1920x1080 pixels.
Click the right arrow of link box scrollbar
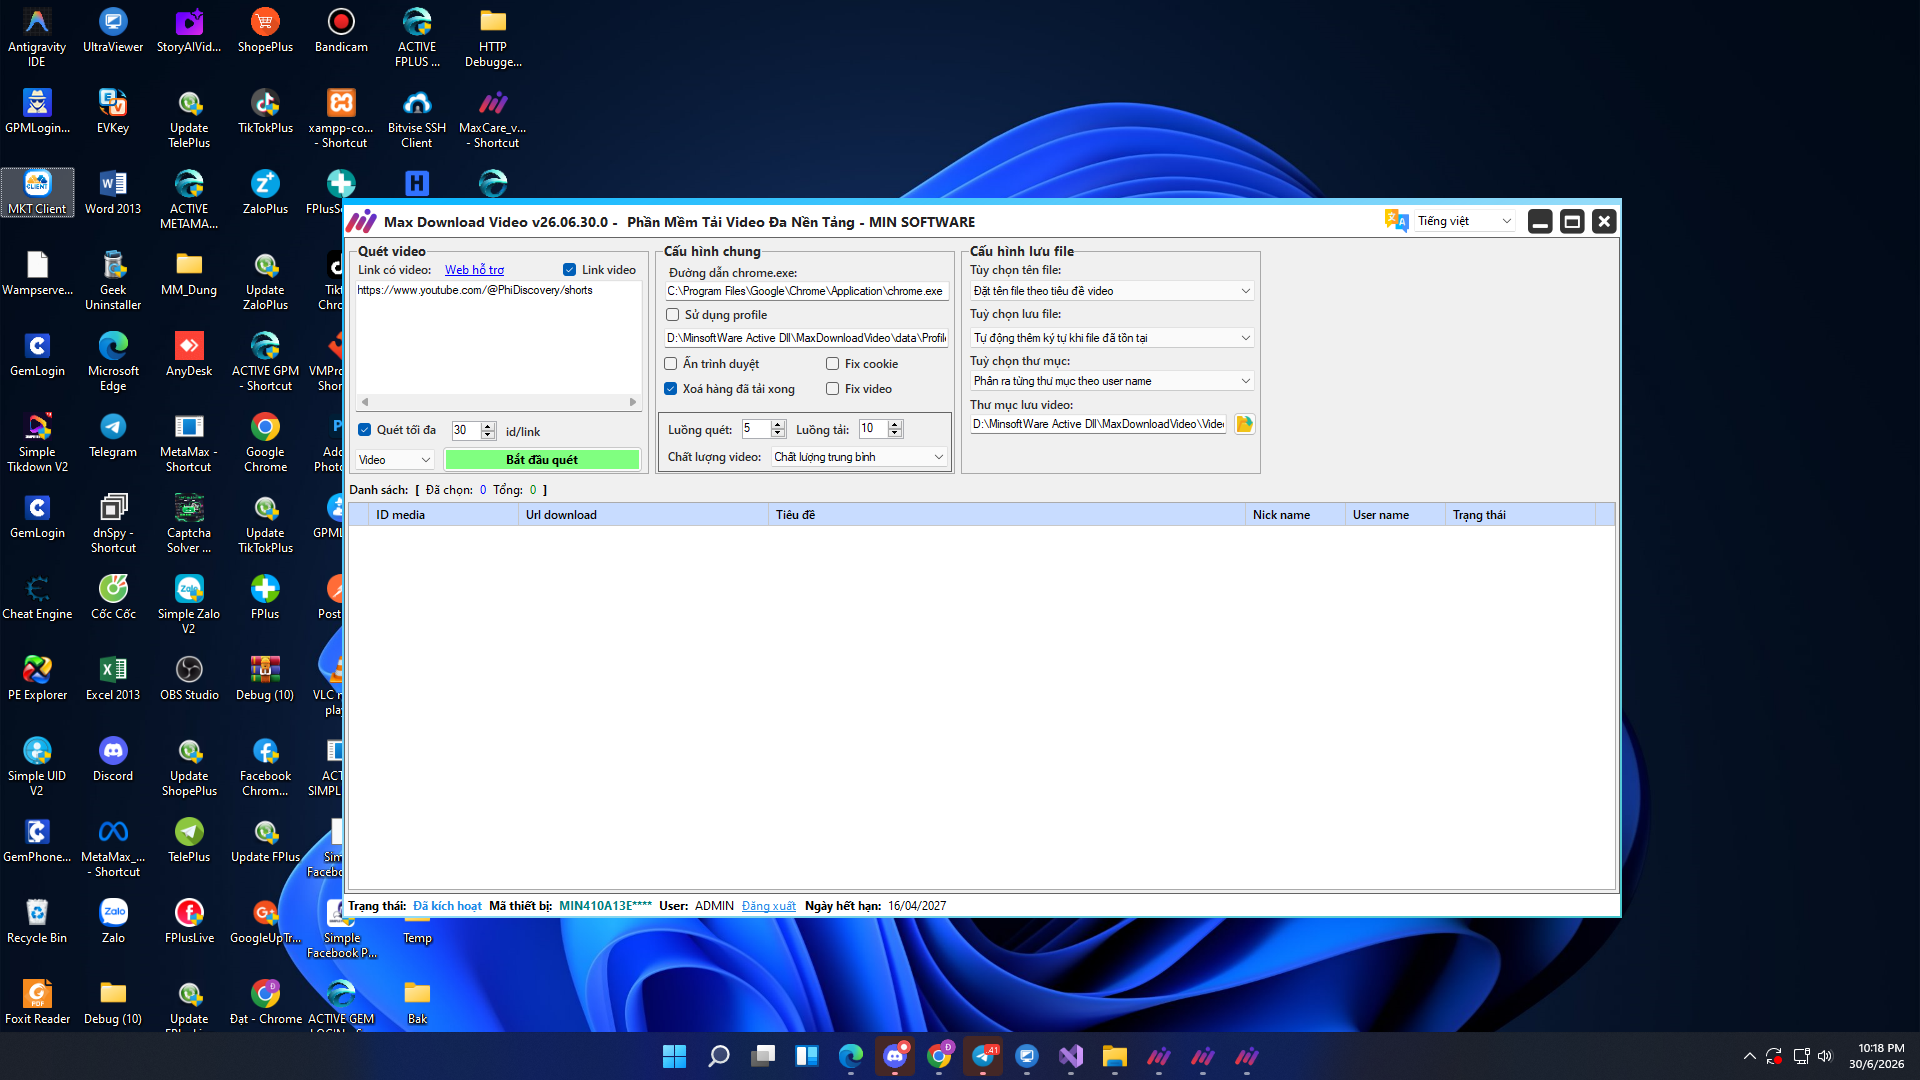point(633,402)
